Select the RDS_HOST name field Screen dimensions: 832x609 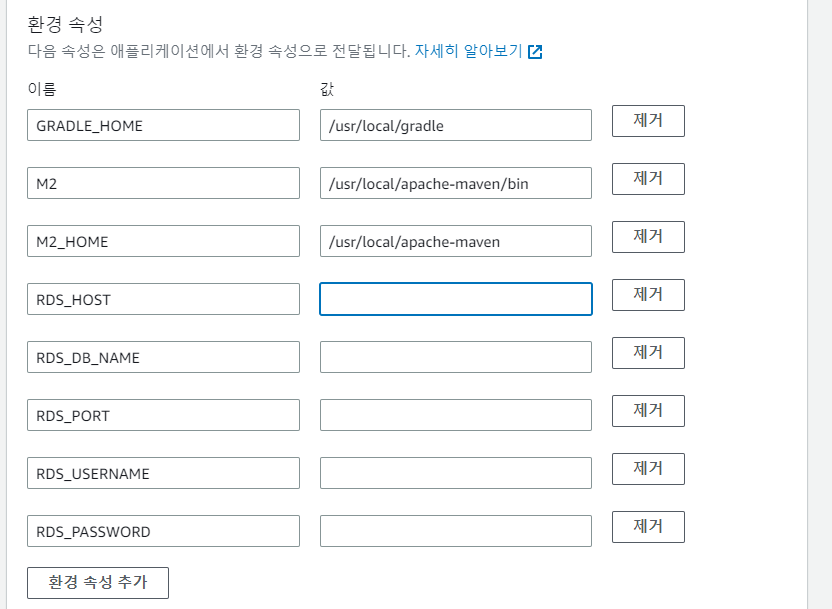(x=163, y=299)
